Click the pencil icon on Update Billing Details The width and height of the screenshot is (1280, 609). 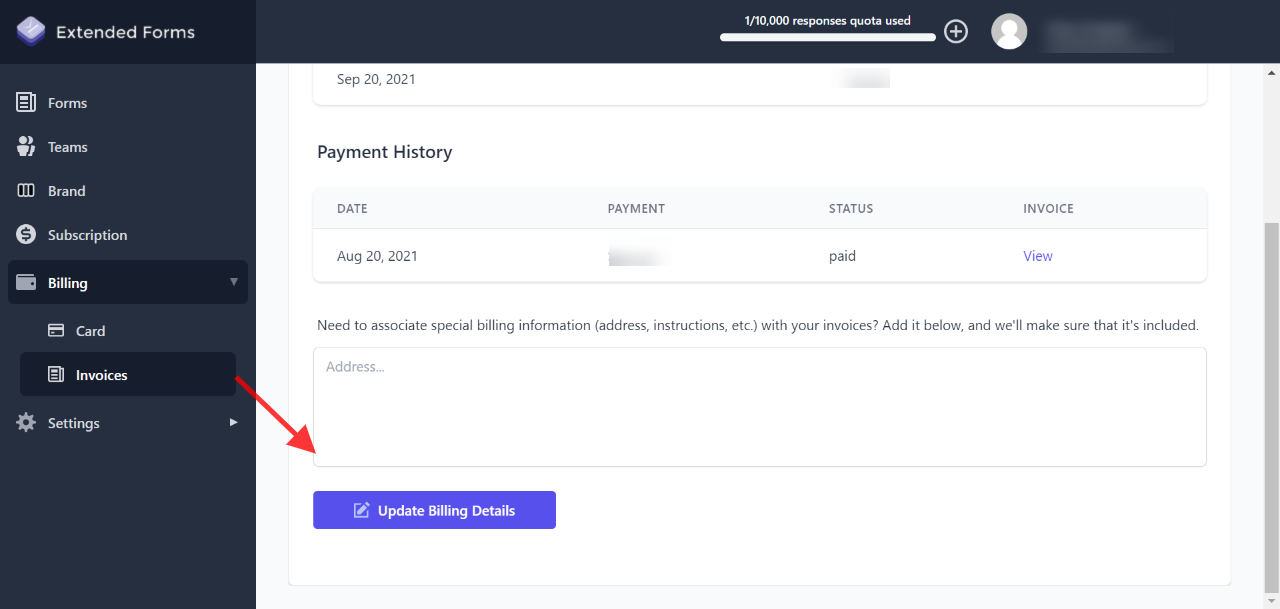pos(362,510)
